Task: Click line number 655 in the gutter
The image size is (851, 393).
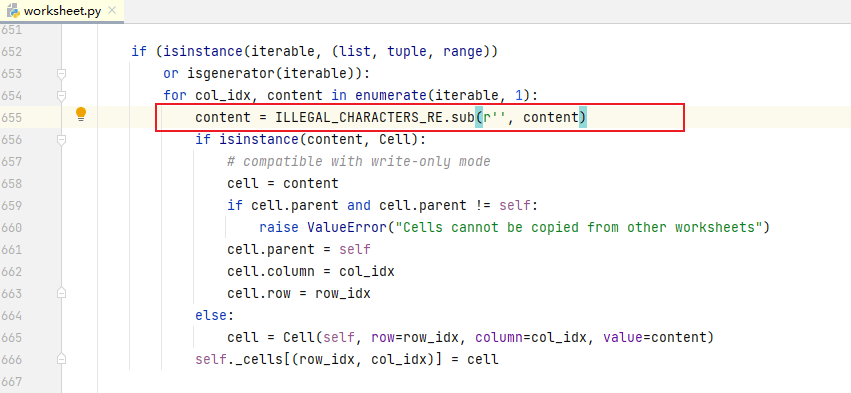Action: (x=11, y=117)
